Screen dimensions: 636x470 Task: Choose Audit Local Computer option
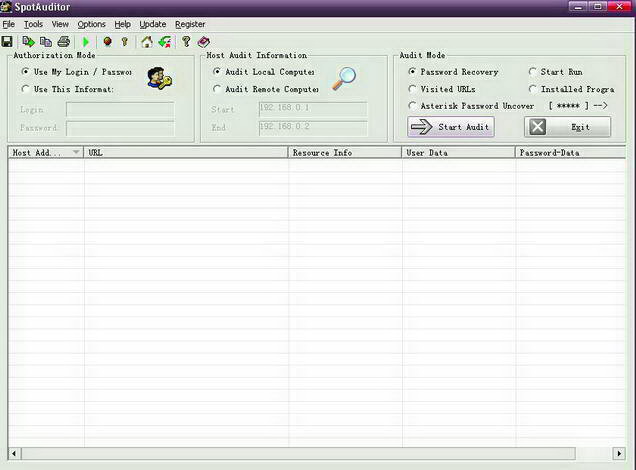point(264,72)
